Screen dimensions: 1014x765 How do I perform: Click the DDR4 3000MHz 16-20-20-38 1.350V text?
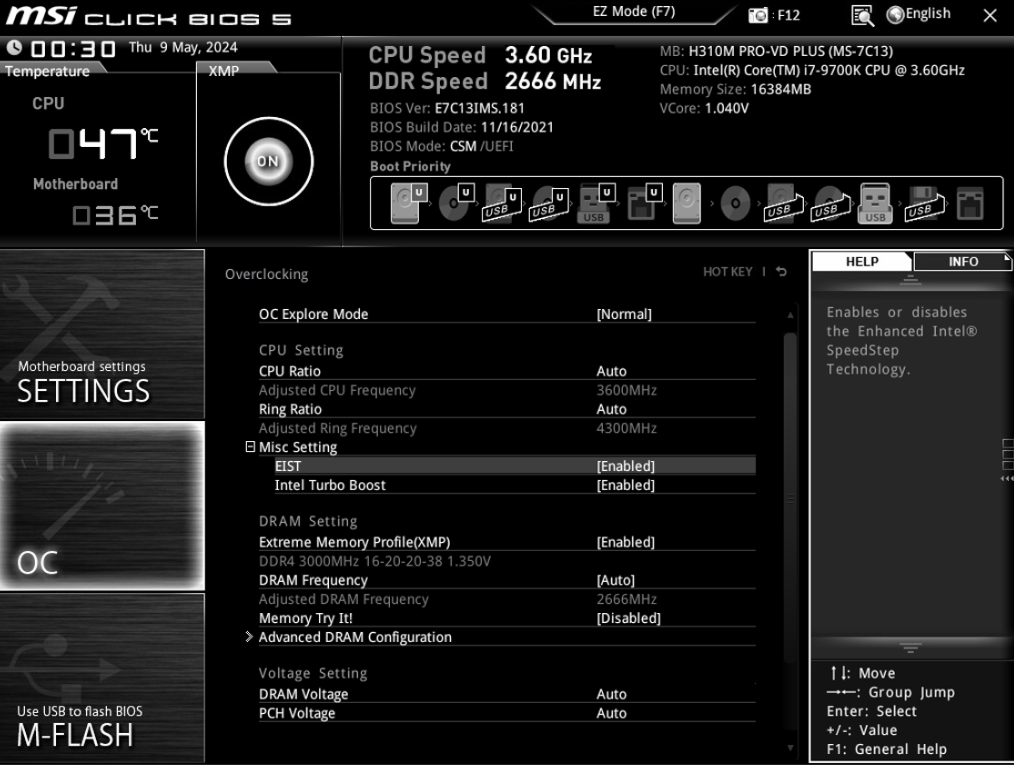click(374, 561)
